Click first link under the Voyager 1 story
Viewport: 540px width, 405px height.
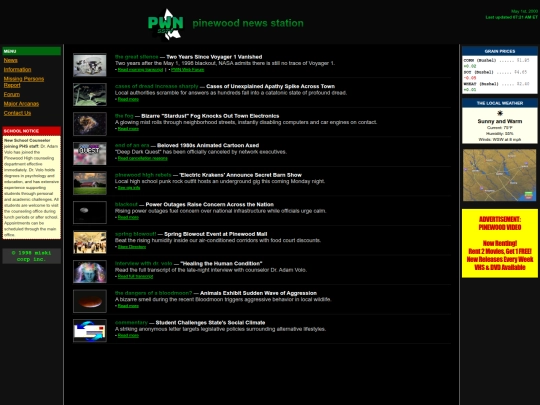coord(140,70)
